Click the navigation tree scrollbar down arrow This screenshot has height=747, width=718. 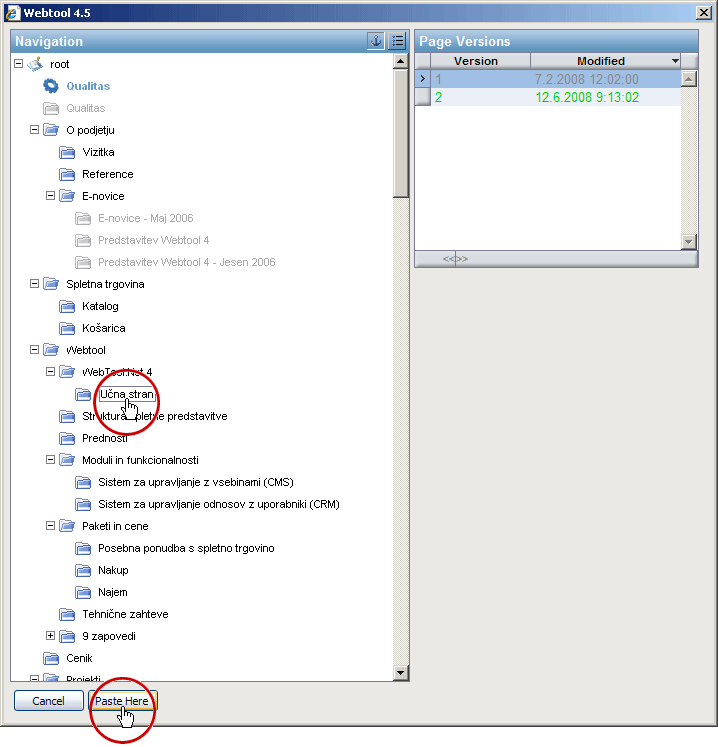[401, 673]
